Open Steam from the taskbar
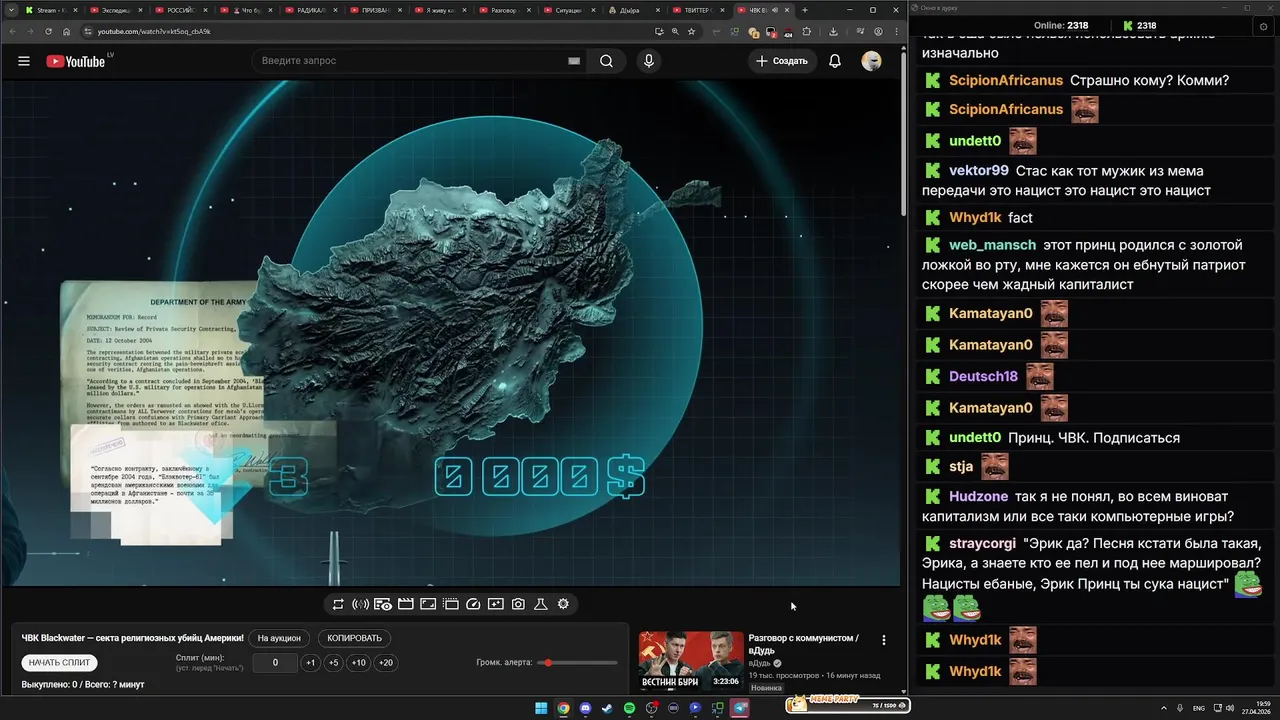The image size is (1280, 720). [x=607, y=708]
